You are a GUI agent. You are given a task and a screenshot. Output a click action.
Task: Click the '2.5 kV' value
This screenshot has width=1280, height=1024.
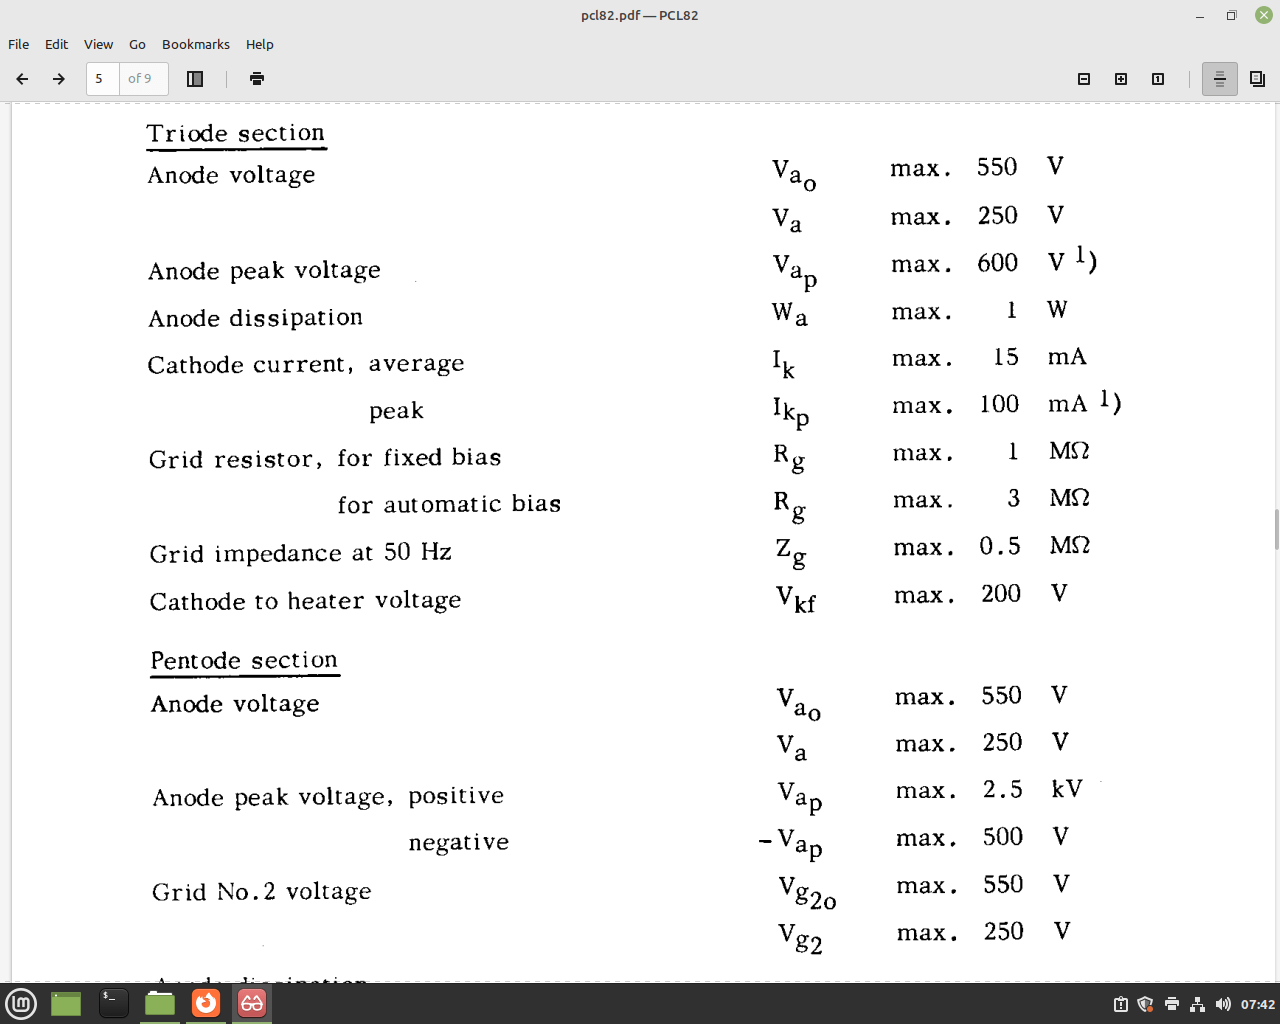(x=1032, y=789)
